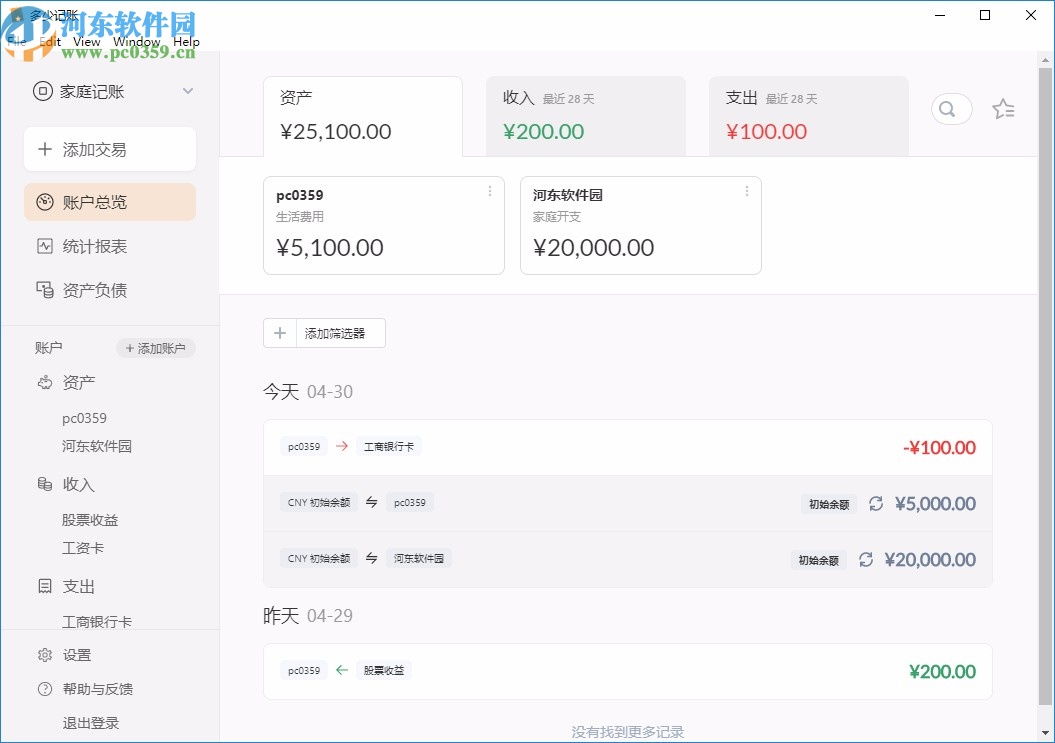Image resolution: width=1055 pixels, height=743 pixels.
Task: Open 帮助与反馈 in the sidebar
Action: point(98,689)
